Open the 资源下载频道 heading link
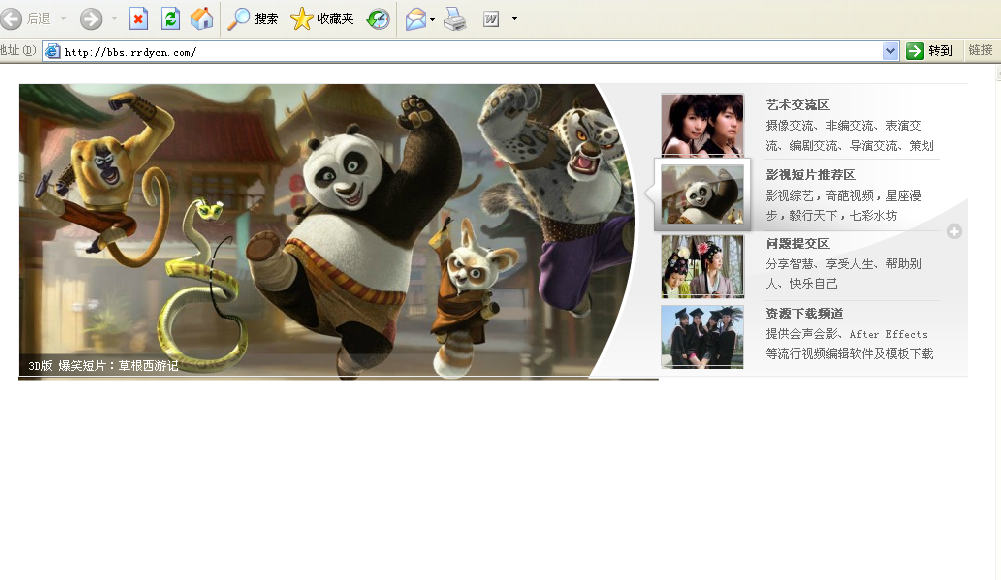 coord(804,314)
